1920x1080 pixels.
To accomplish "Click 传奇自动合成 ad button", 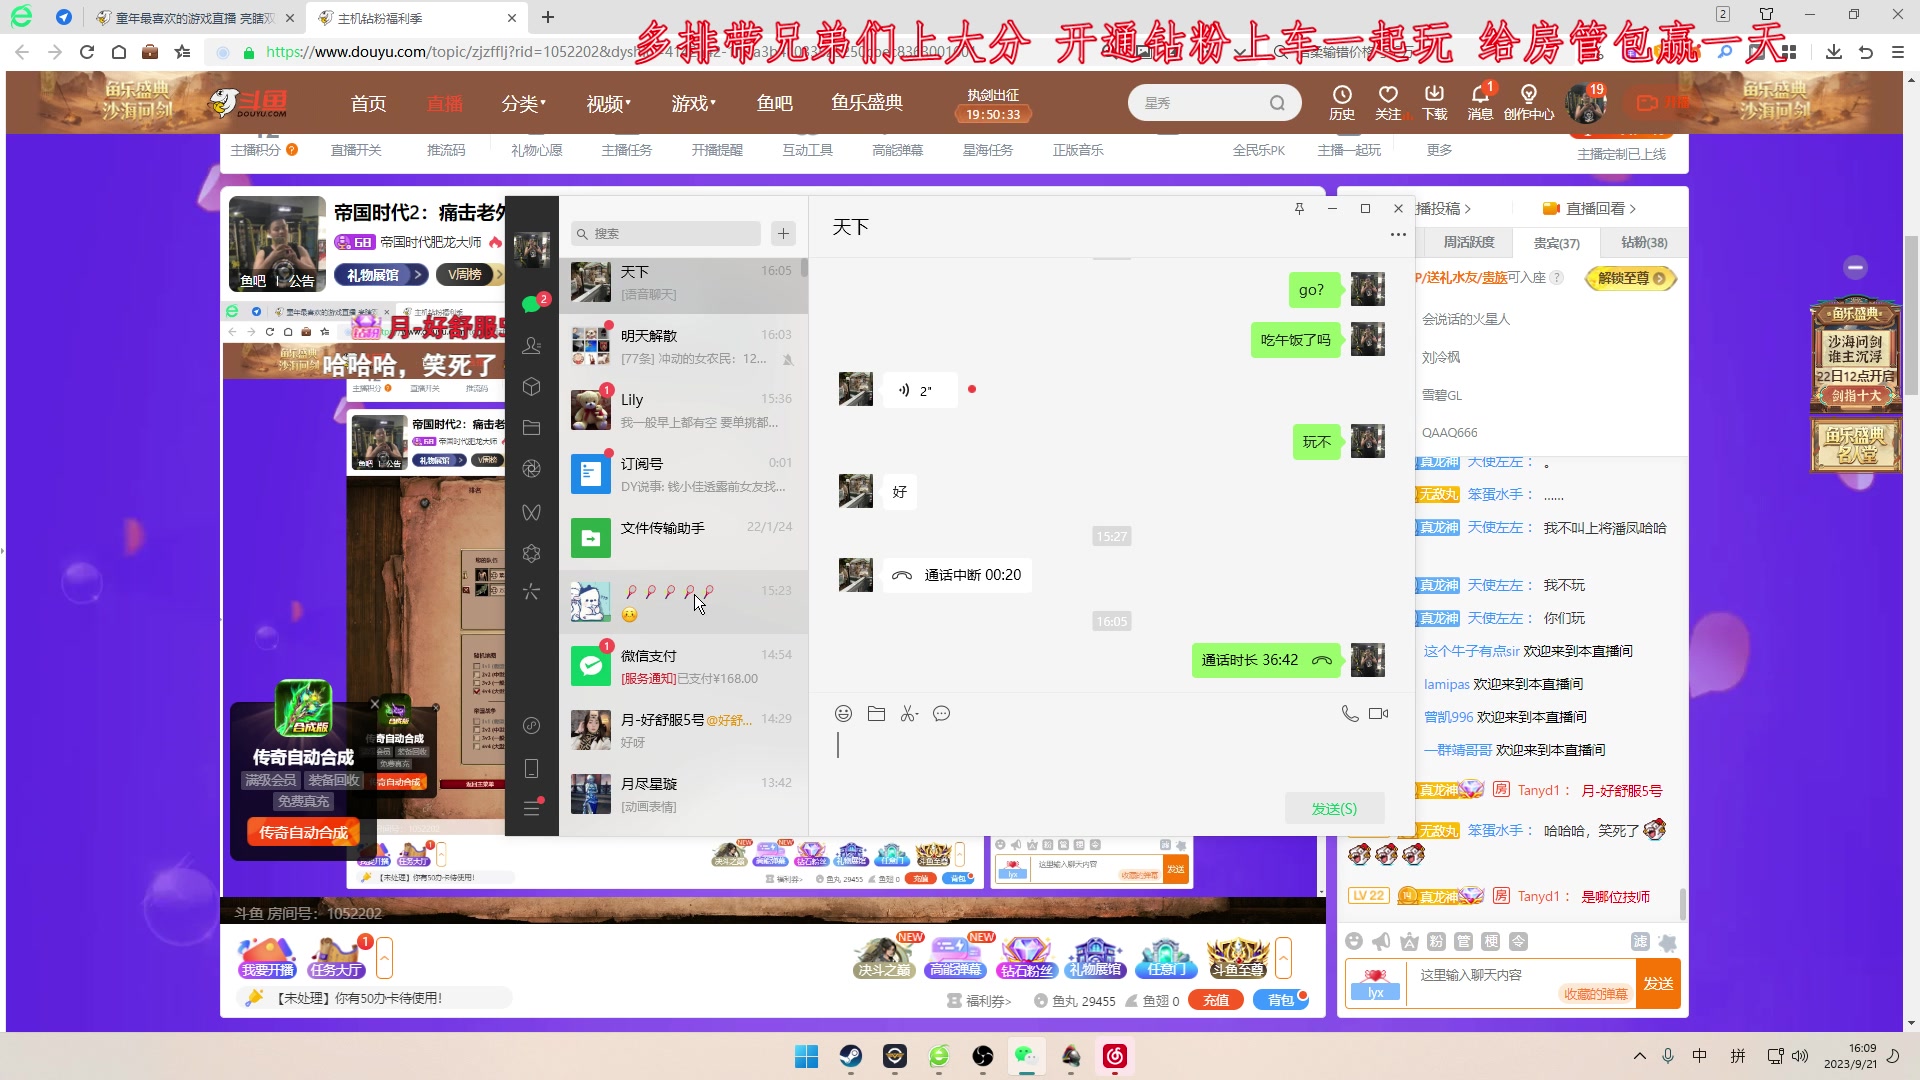I will coord(302,832).
